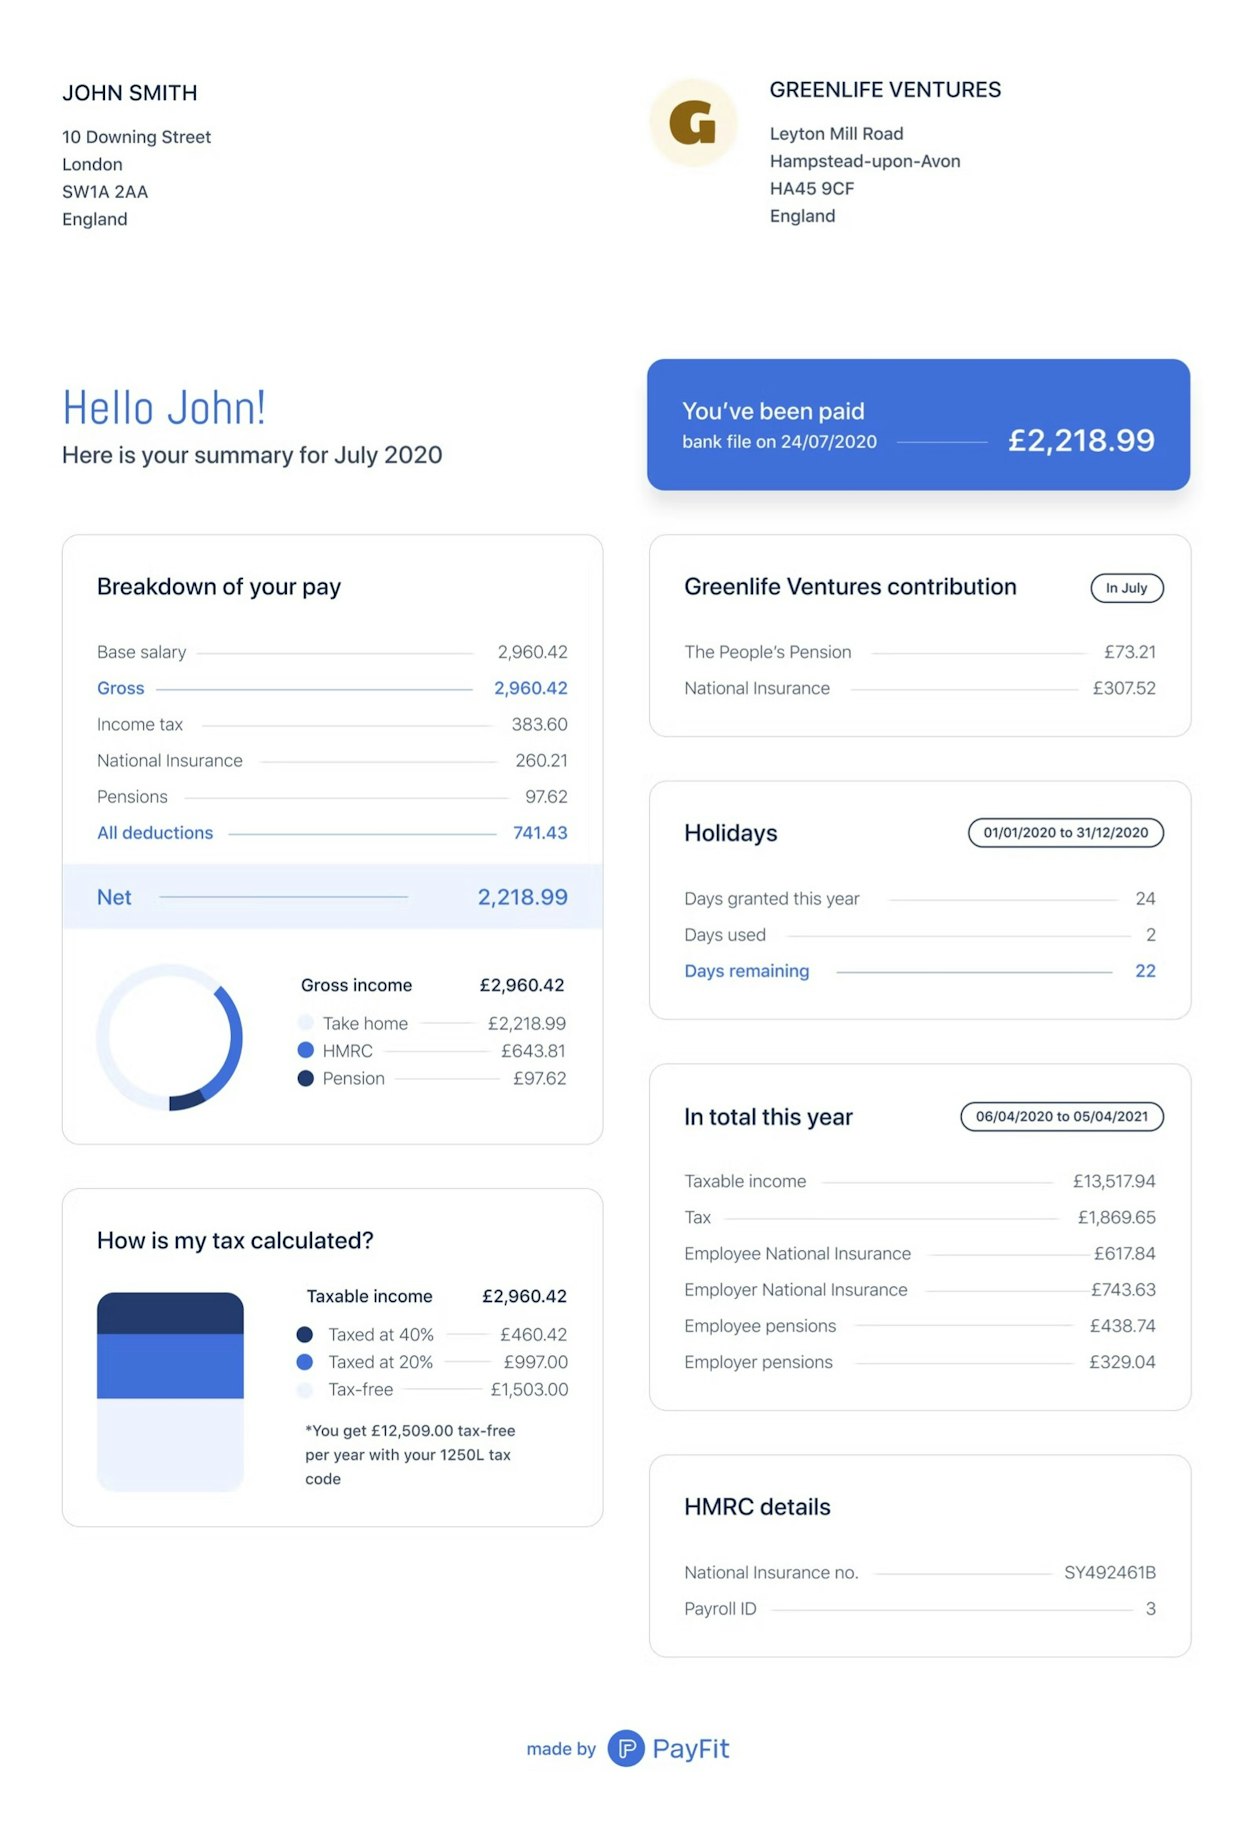Click the National Insurance value 260.21
Screen dimensions: 1248x1837
[x=541, y=760]
